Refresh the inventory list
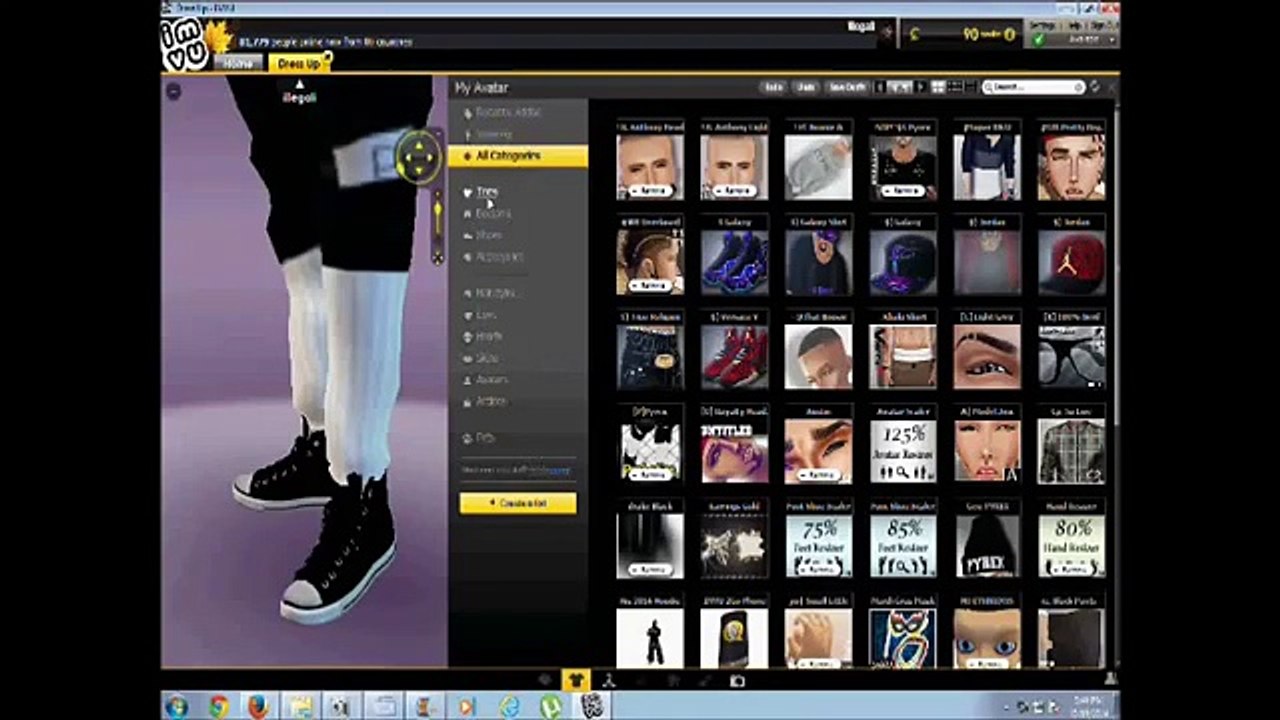 (1096, 87)
